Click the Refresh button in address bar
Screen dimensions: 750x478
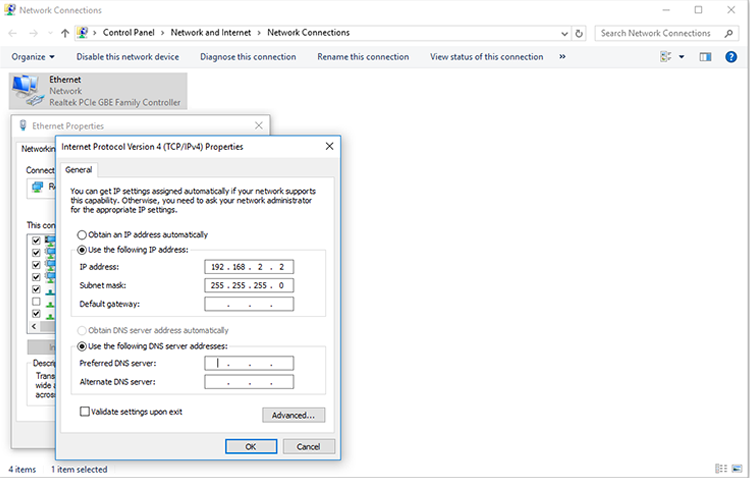580,33
